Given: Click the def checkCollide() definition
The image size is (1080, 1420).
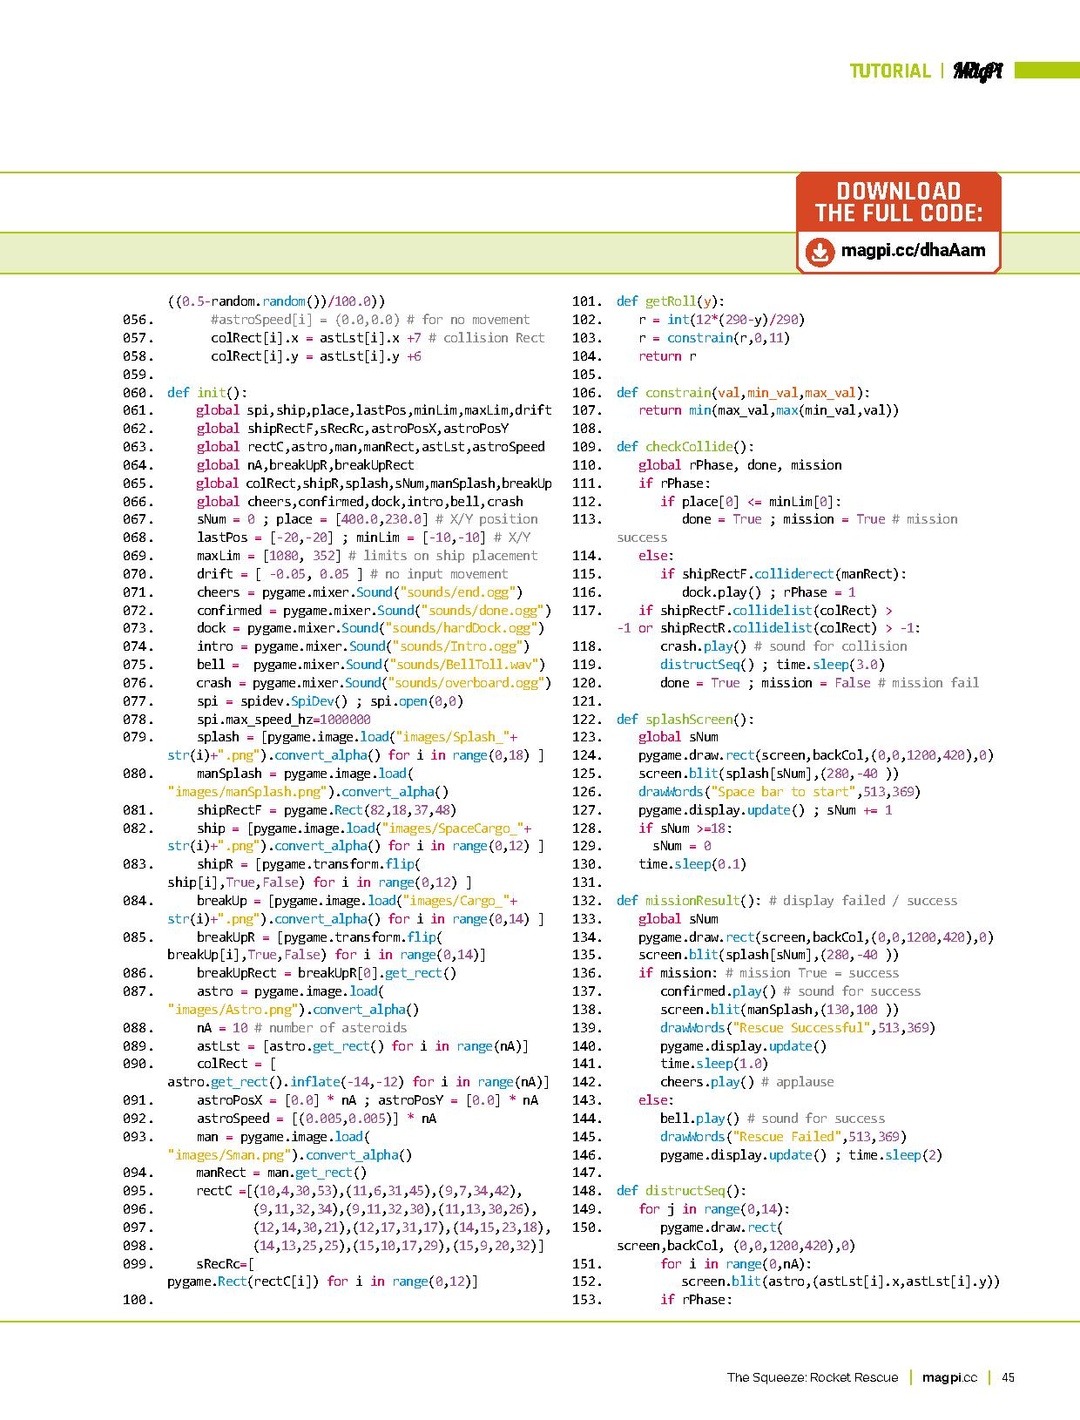Looking at the screenshot, I should (x=685, y=447).
